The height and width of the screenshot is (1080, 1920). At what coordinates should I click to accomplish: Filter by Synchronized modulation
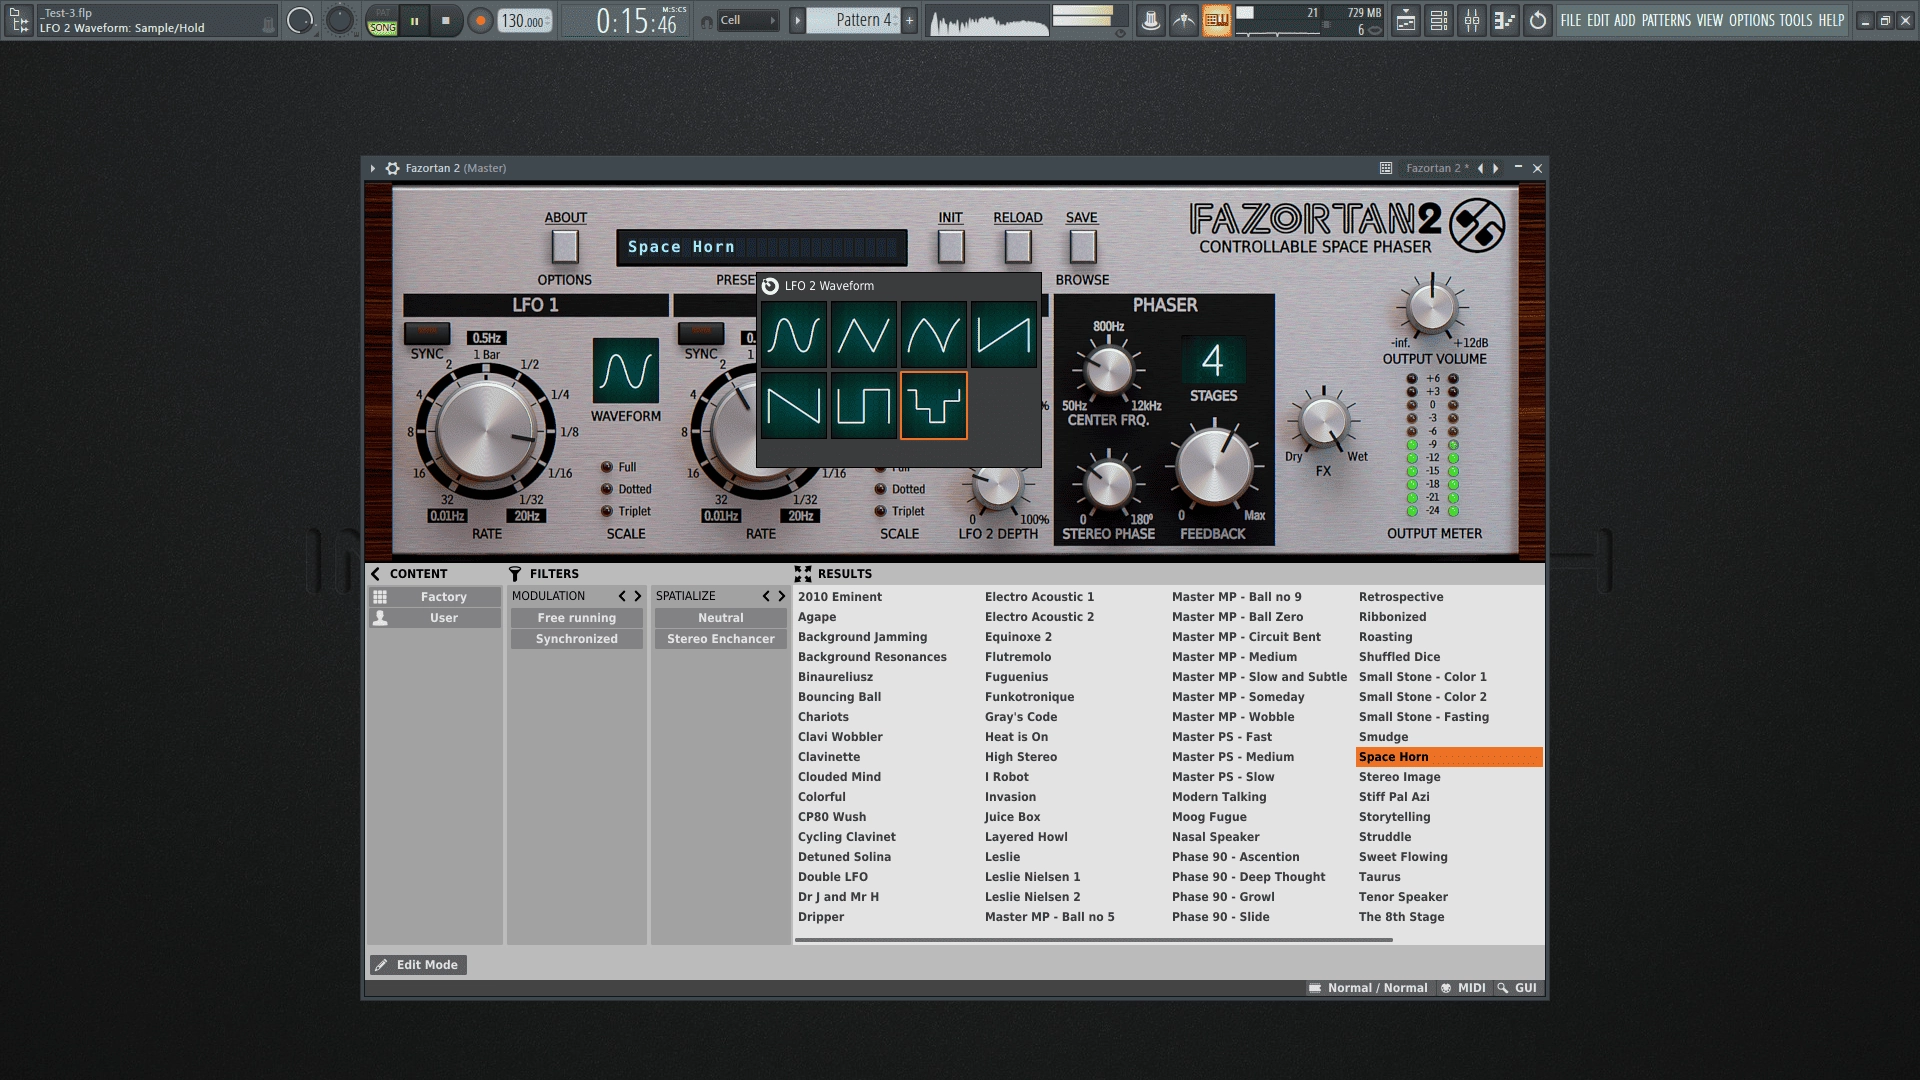point(577,639)
